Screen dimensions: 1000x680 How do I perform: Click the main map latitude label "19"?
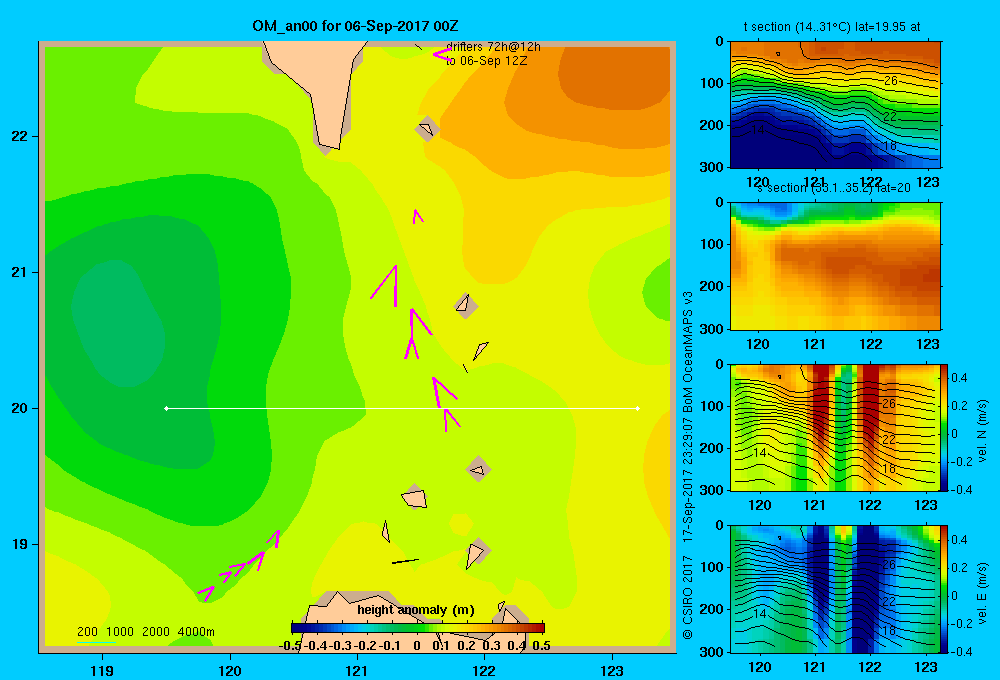tap(20, 544)
